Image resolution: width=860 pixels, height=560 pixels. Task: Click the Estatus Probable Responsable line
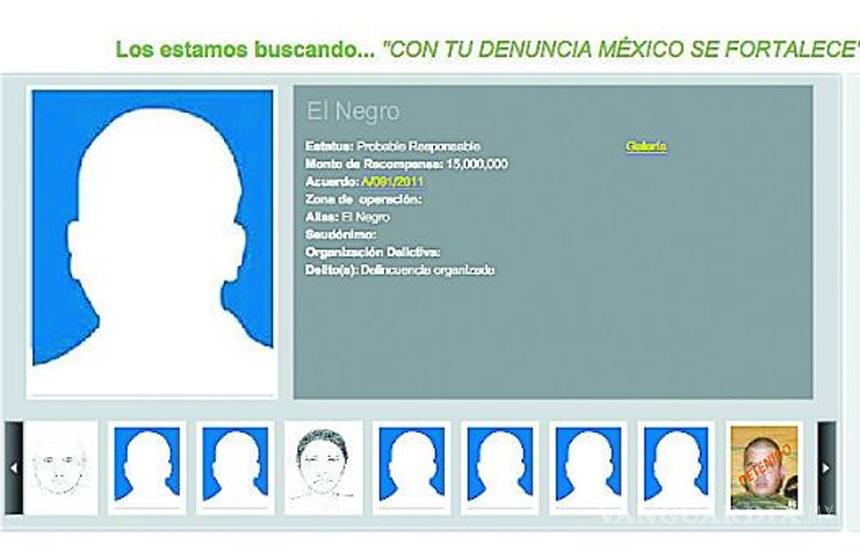[392, 147]
